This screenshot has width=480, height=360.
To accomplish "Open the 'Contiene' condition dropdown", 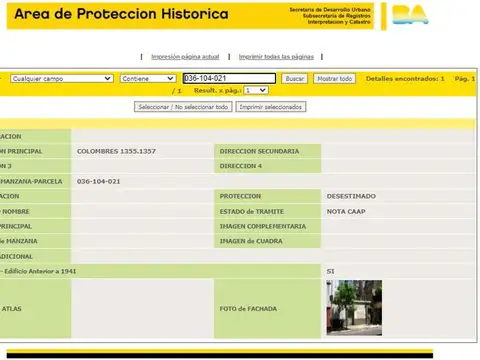I will [x=148, y=79].
